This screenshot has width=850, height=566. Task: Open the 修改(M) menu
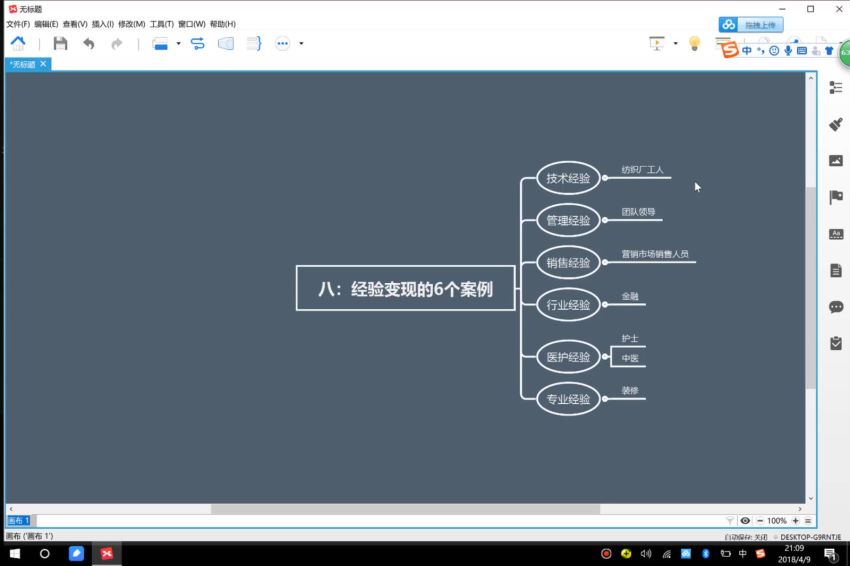pyautogui.click(x=132, y=24)
